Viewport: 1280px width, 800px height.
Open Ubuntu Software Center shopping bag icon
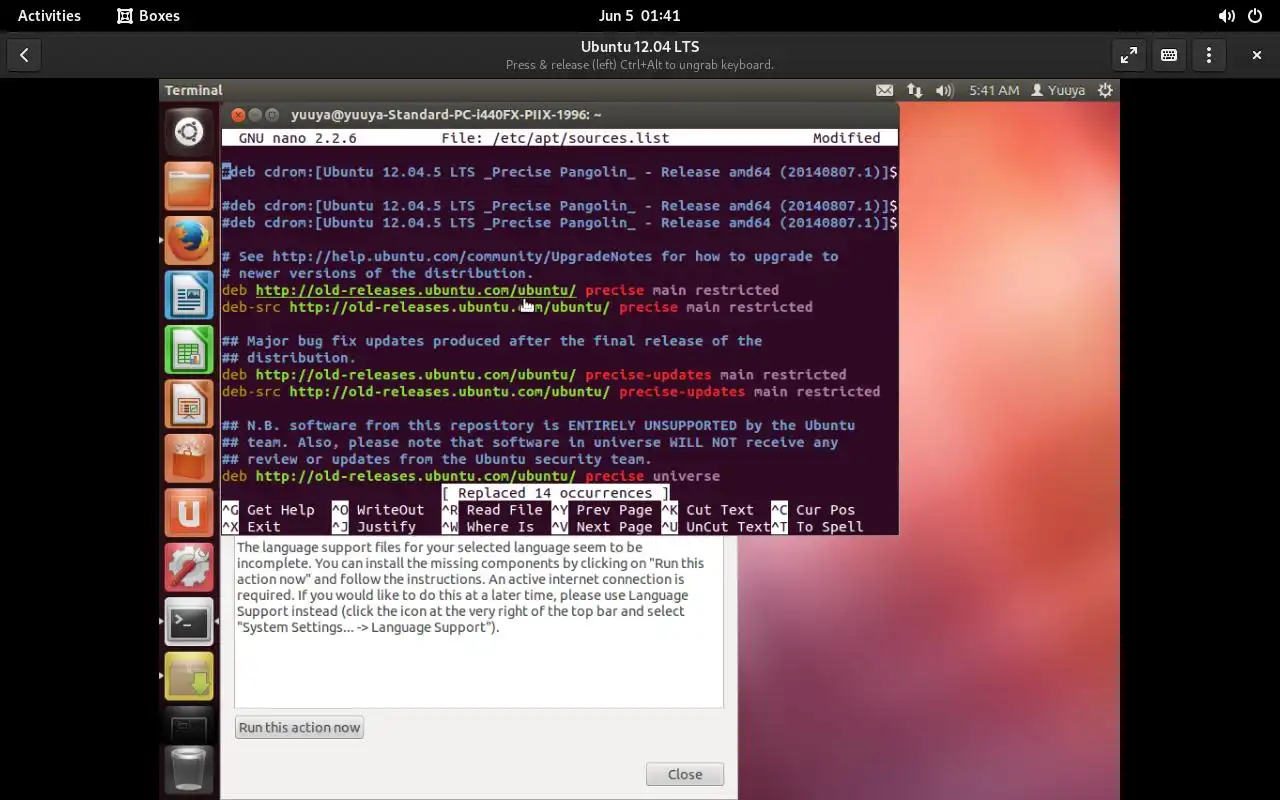click(189, 460)
